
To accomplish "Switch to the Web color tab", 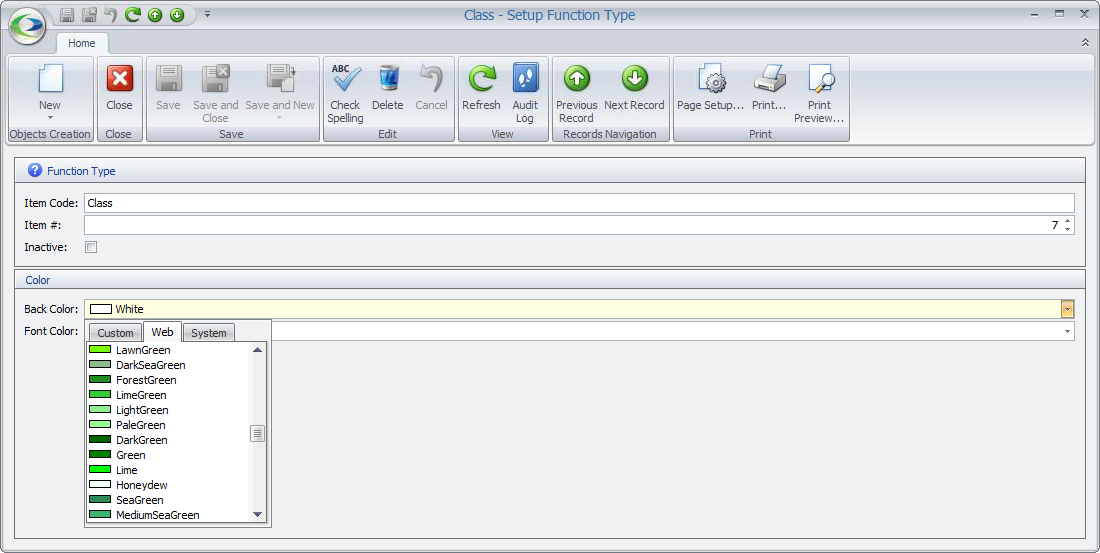I will (x=162, y=332).
